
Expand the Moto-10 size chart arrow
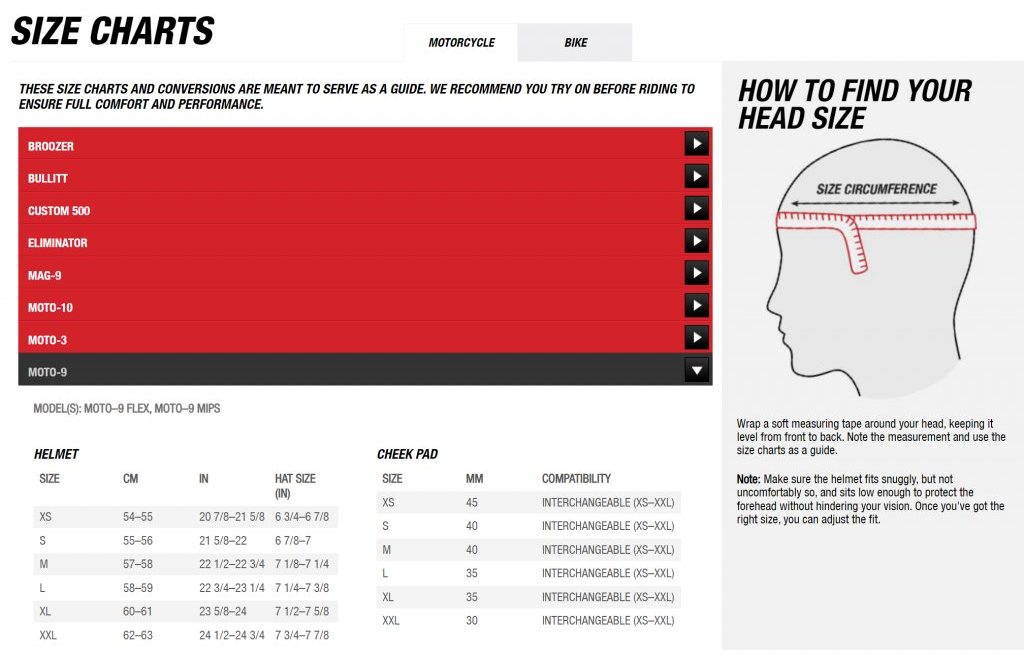pos(697,306)
